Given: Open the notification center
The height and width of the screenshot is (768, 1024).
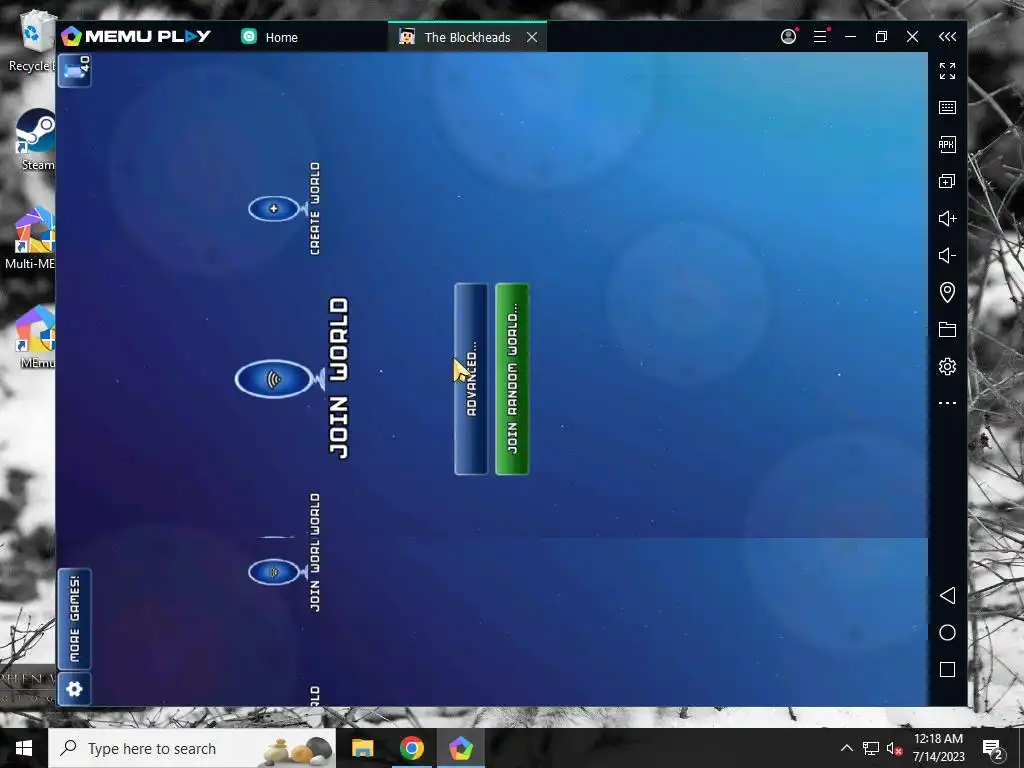Looking at the screenshot, I should pos(993,749).
